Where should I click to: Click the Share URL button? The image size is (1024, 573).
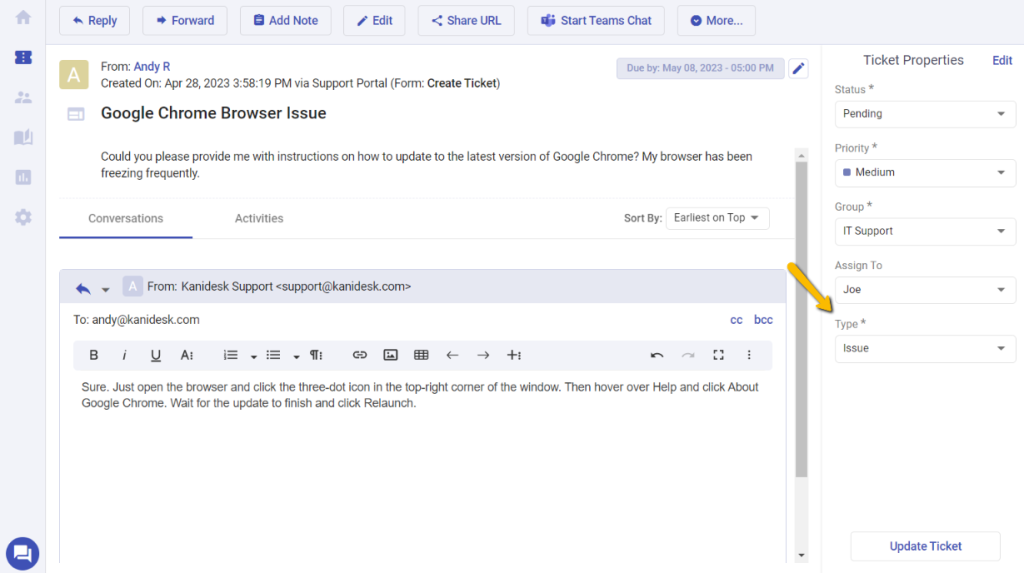(x=466, y=20)
